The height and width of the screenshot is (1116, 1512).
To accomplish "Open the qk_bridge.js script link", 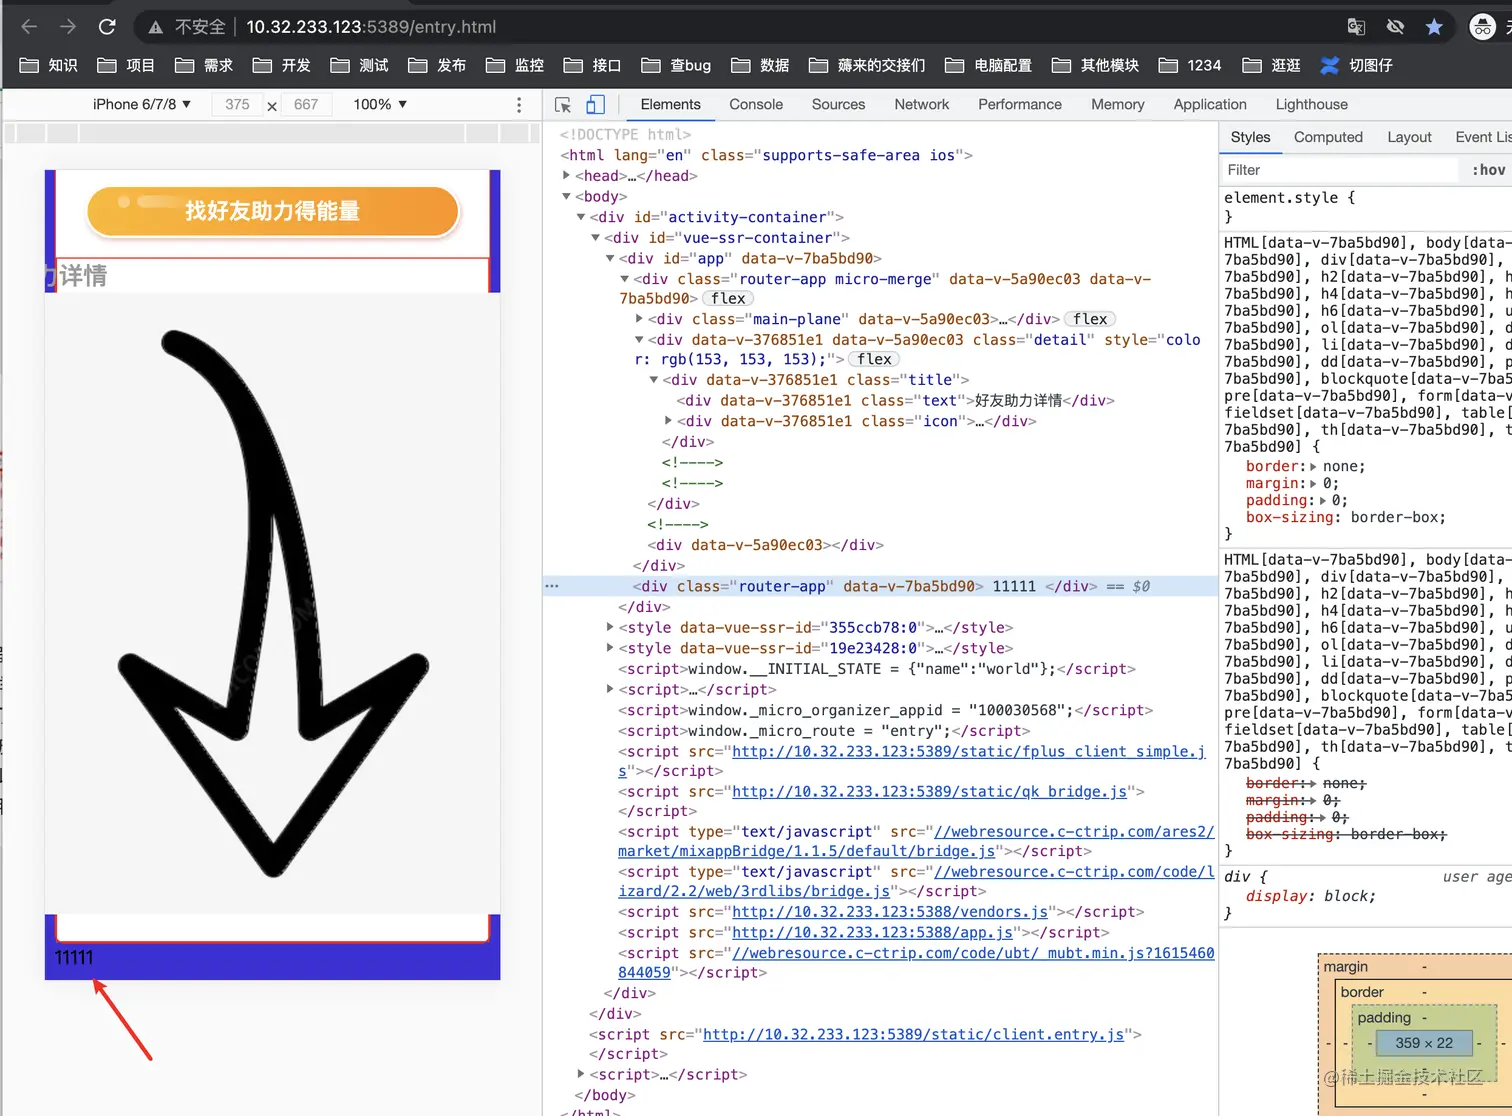I will coord(929,791).
